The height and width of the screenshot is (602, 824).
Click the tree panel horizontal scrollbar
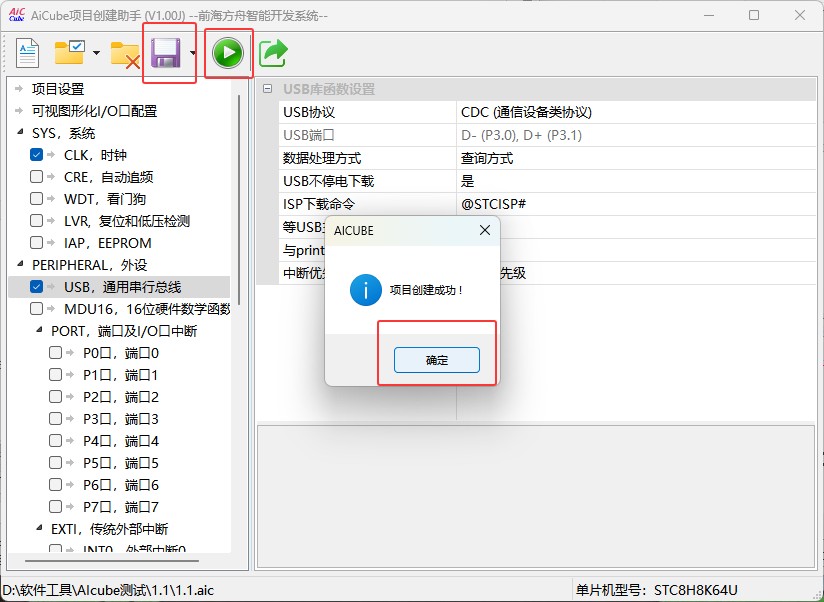point(112,561)
